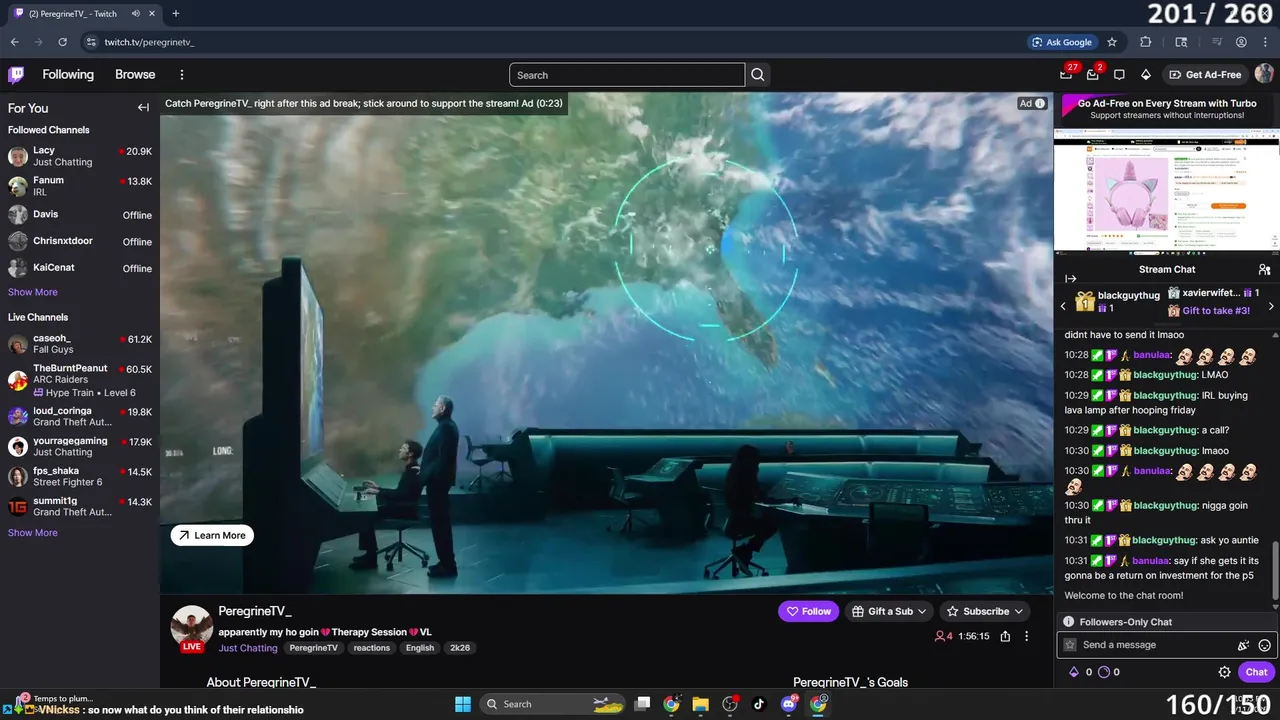Open the Twitch home logo

point(16,75)
